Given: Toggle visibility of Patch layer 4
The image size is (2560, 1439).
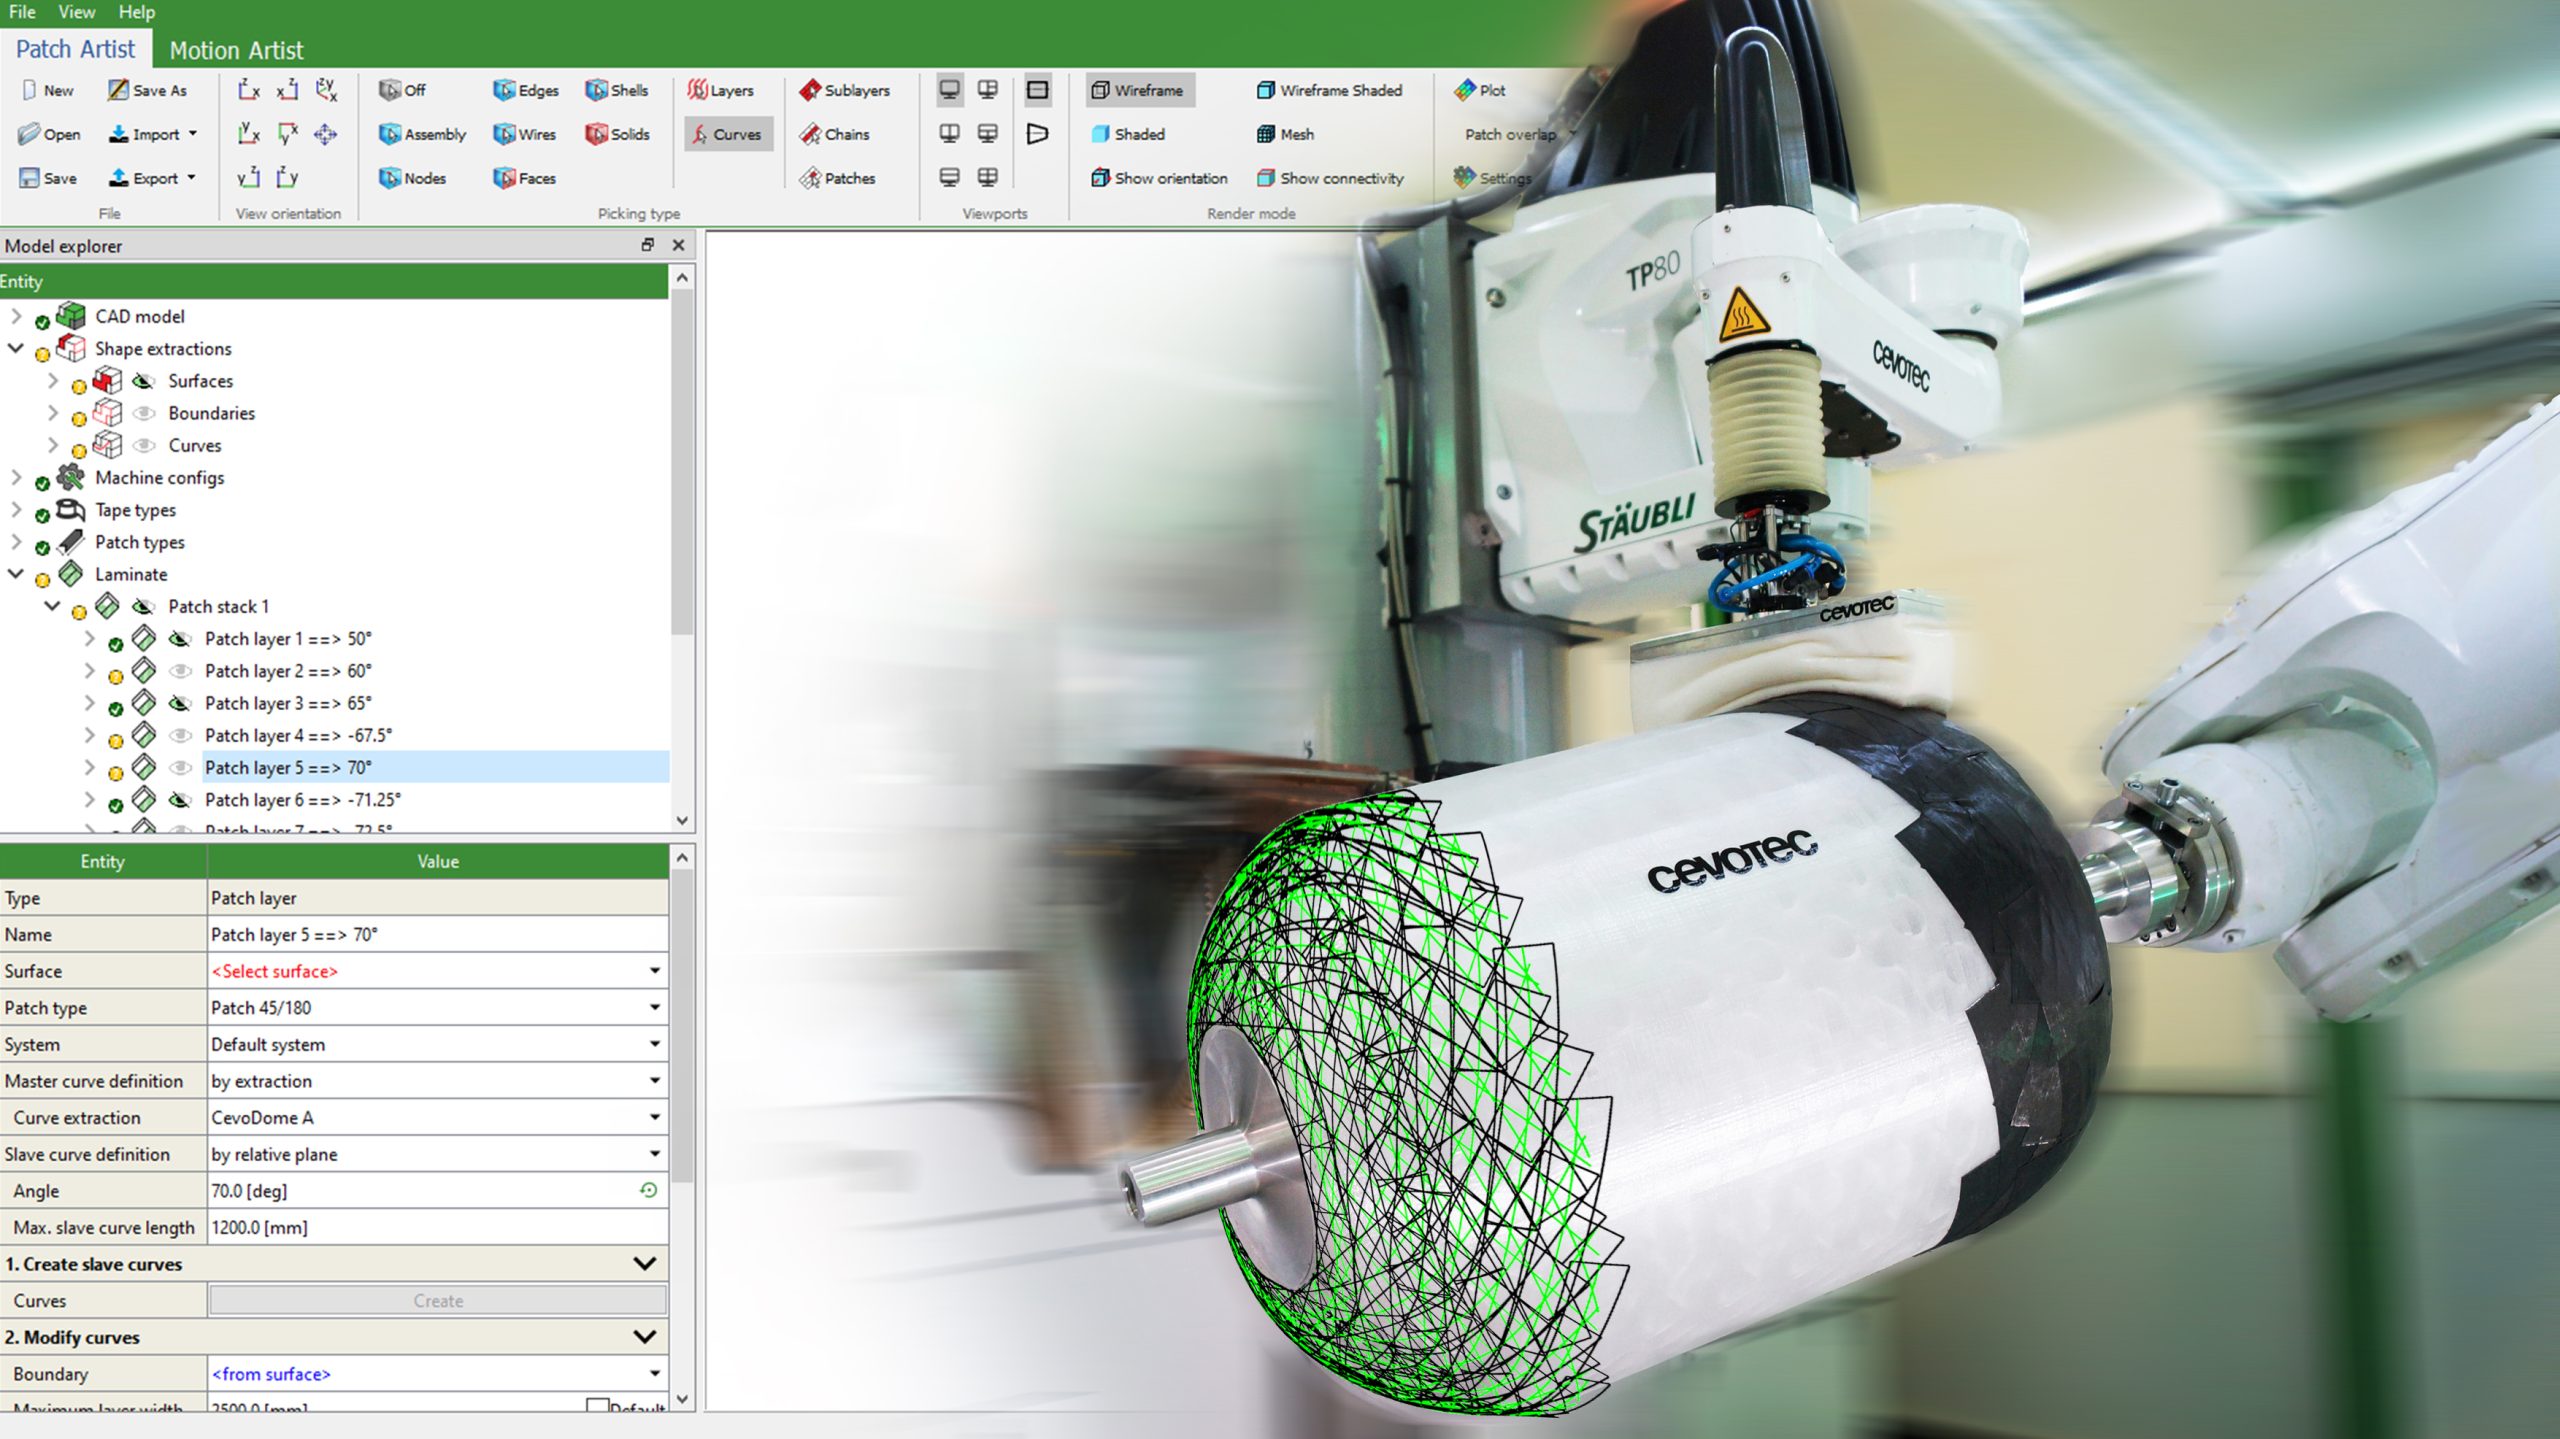Looking at the screenshot, I should [180, 735].
